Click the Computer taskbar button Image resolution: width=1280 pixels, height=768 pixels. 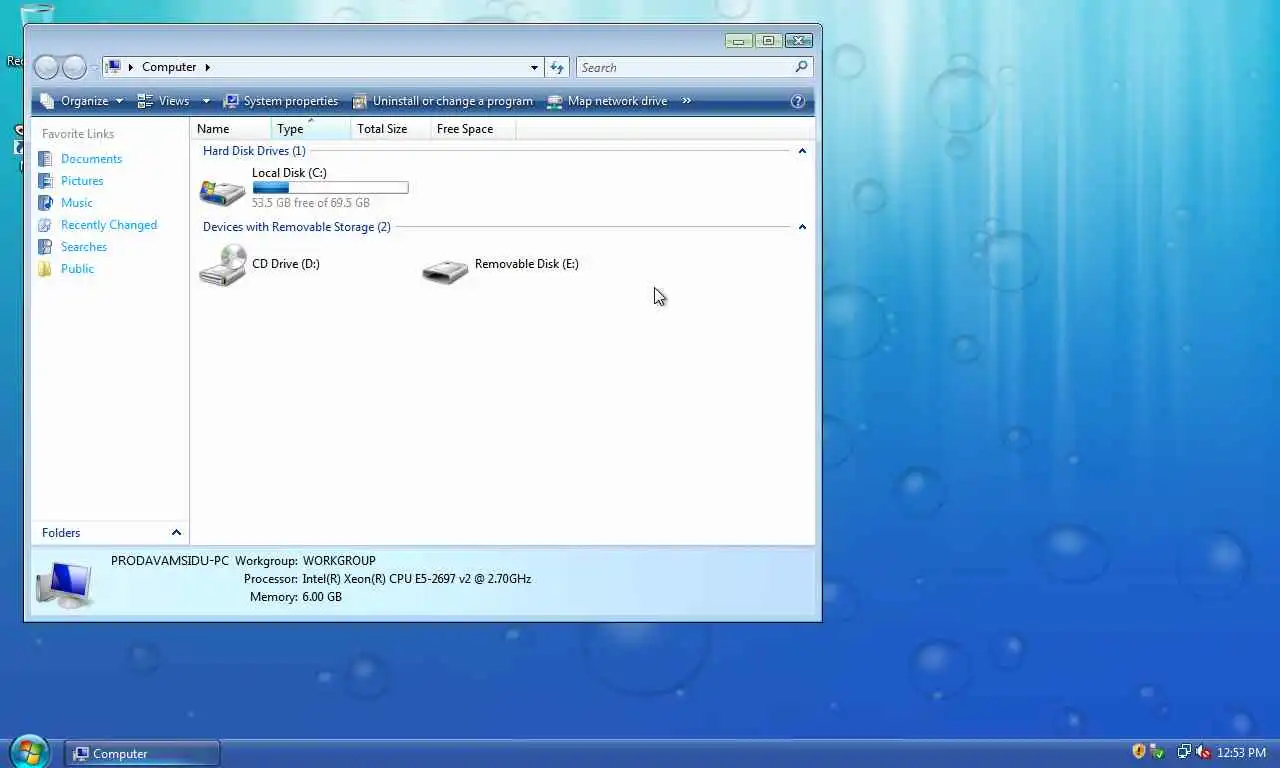pyautogui.click(x=142, y=754)
